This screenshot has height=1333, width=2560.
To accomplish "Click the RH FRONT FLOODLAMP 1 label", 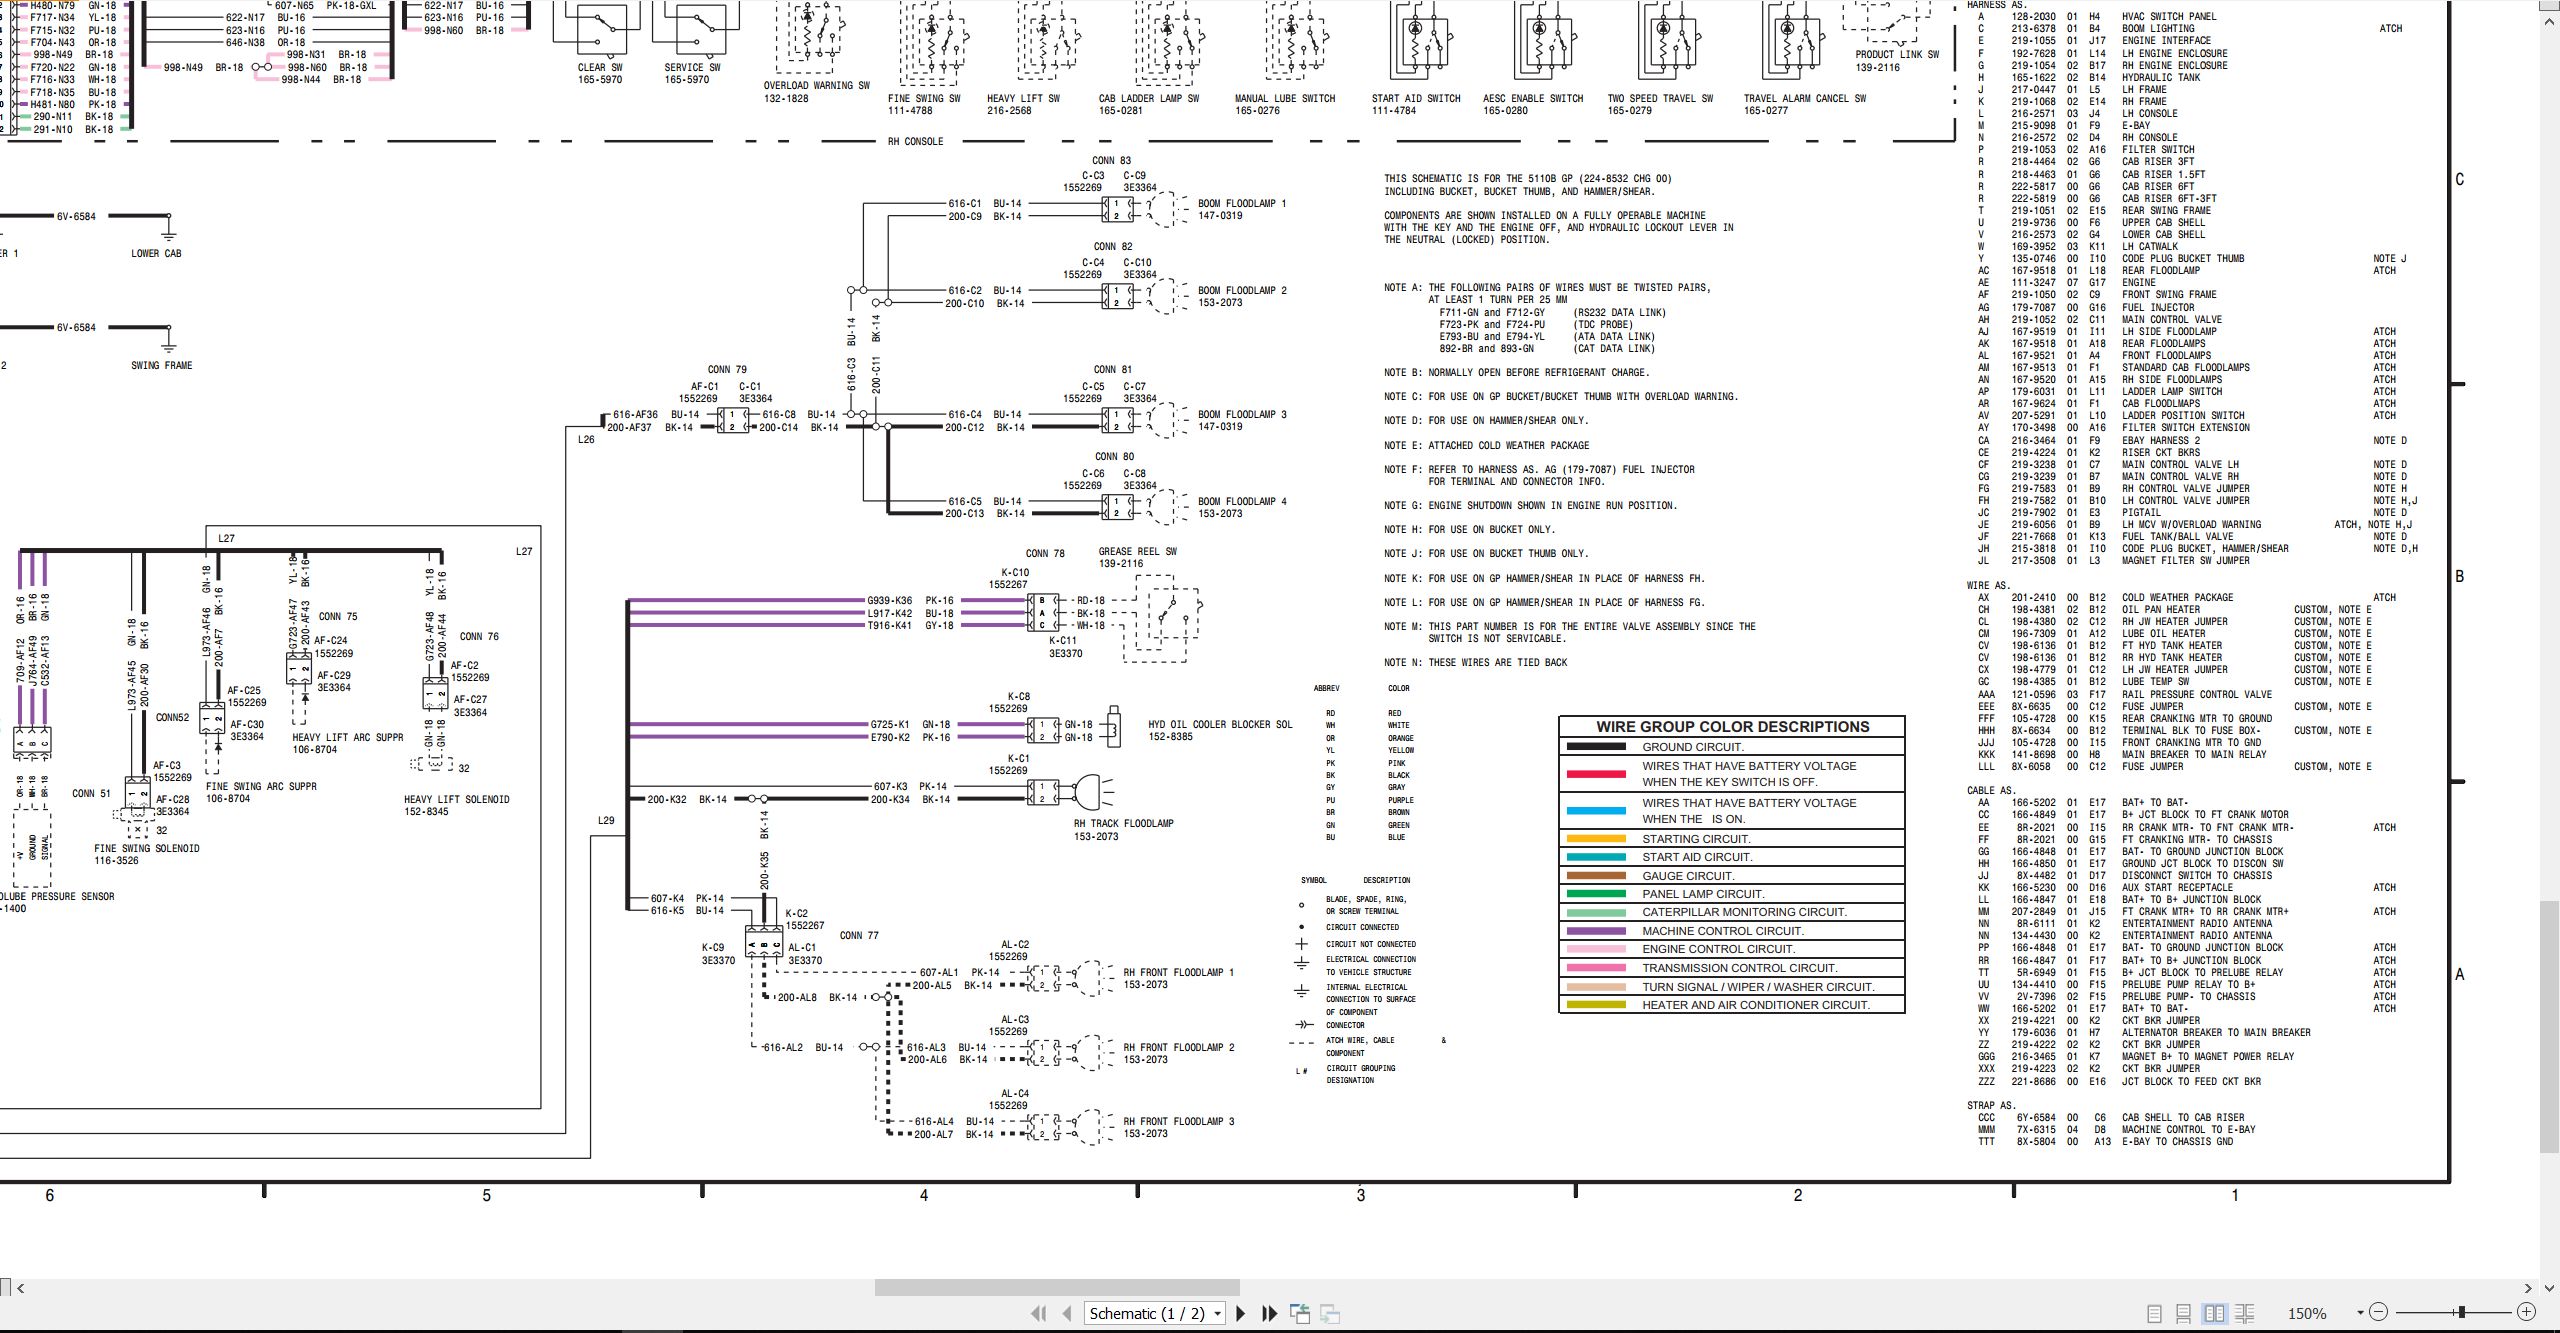I will (1178, 972).
